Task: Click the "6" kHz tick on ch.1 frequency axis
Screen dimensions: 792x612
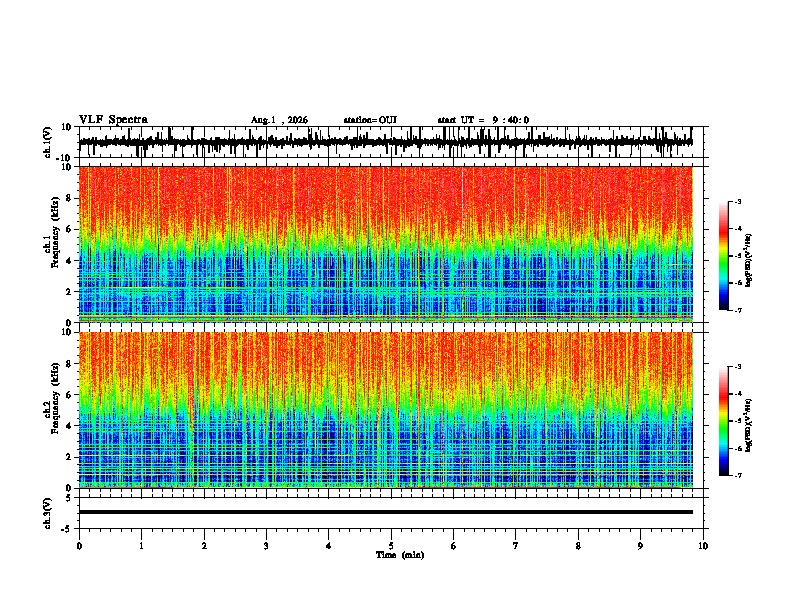Action: click(x=70, y=229)
